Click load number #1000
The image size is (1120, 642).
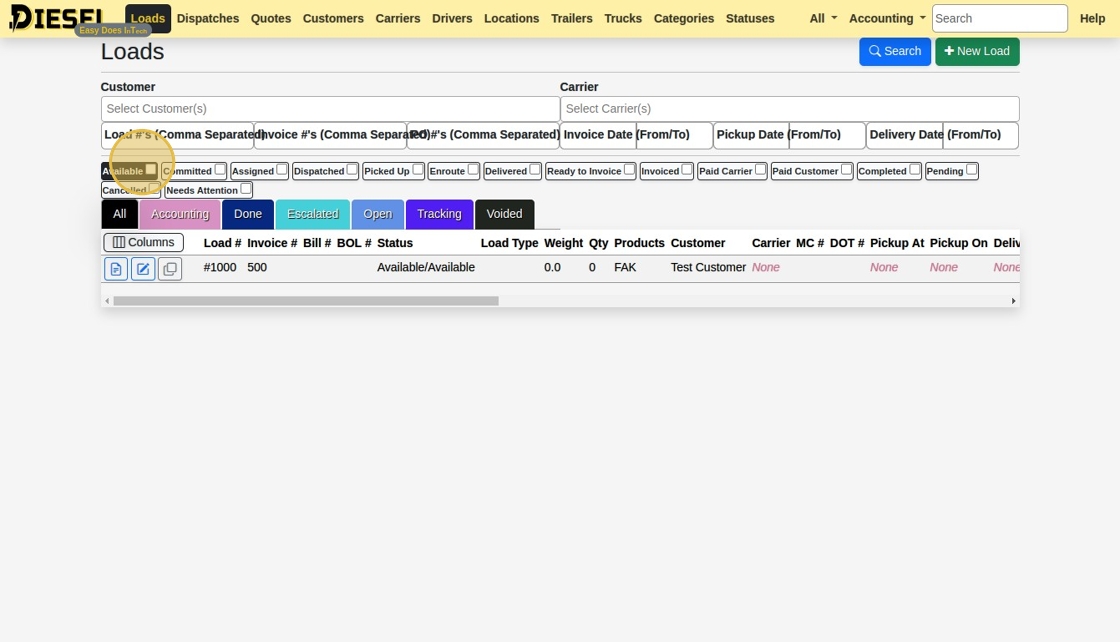pos(220,267)
